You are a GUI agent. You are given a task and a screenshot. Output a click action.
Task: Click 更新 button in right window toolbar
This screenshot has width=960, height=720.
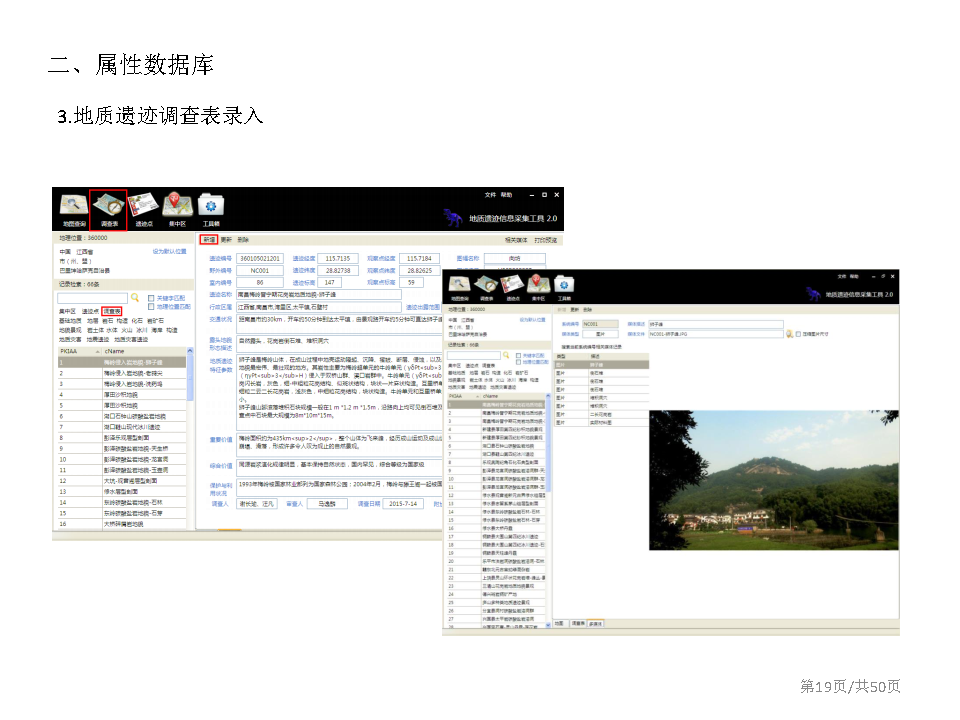click(574, 309)
